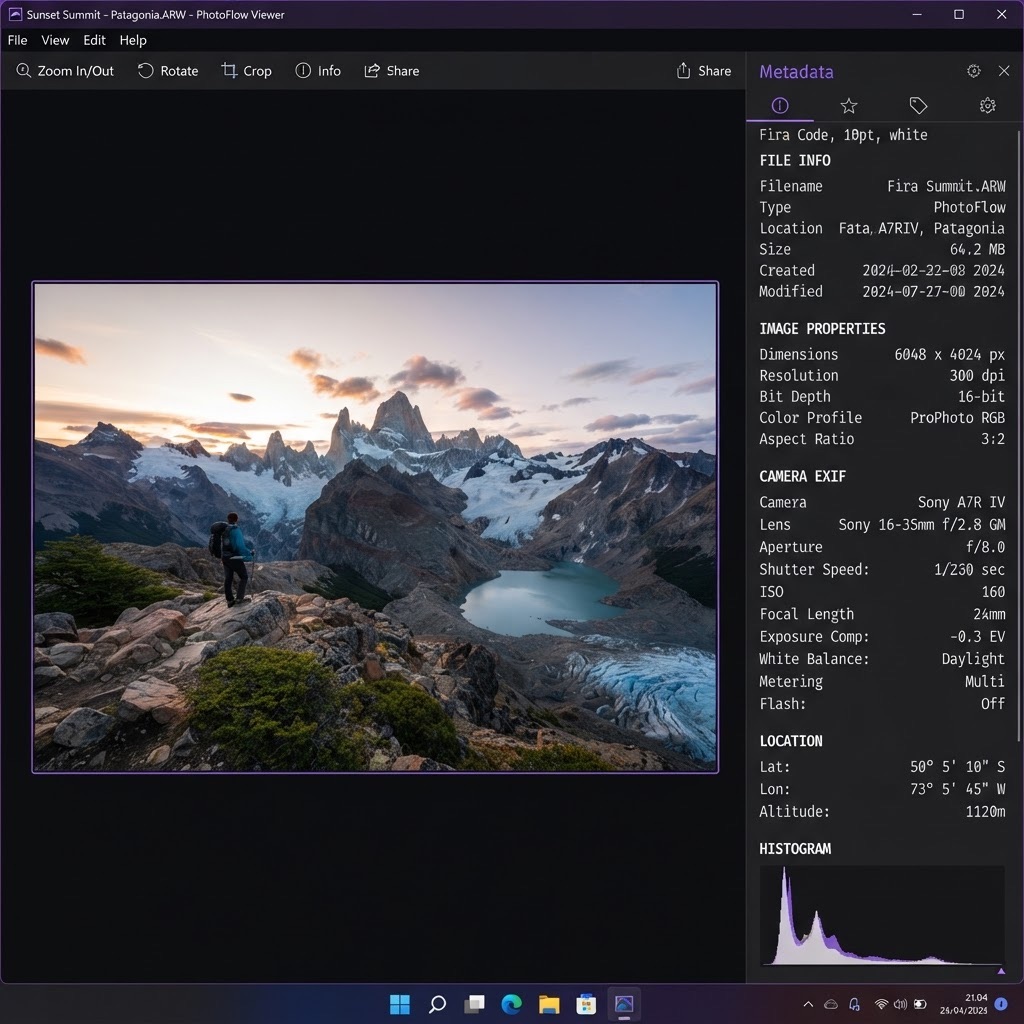
Task: Click the Exposure Comp value -0.3 EV
Action: click(x=978, y=637)
